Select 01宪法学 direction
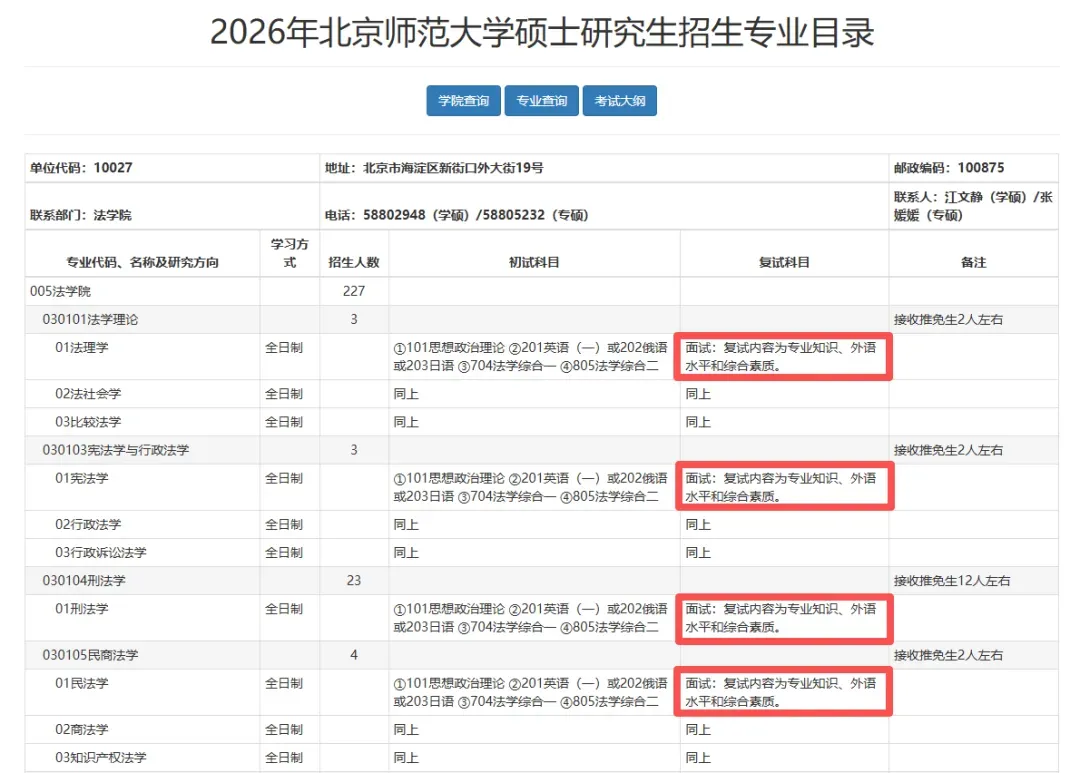 click(x=82, y=478)
